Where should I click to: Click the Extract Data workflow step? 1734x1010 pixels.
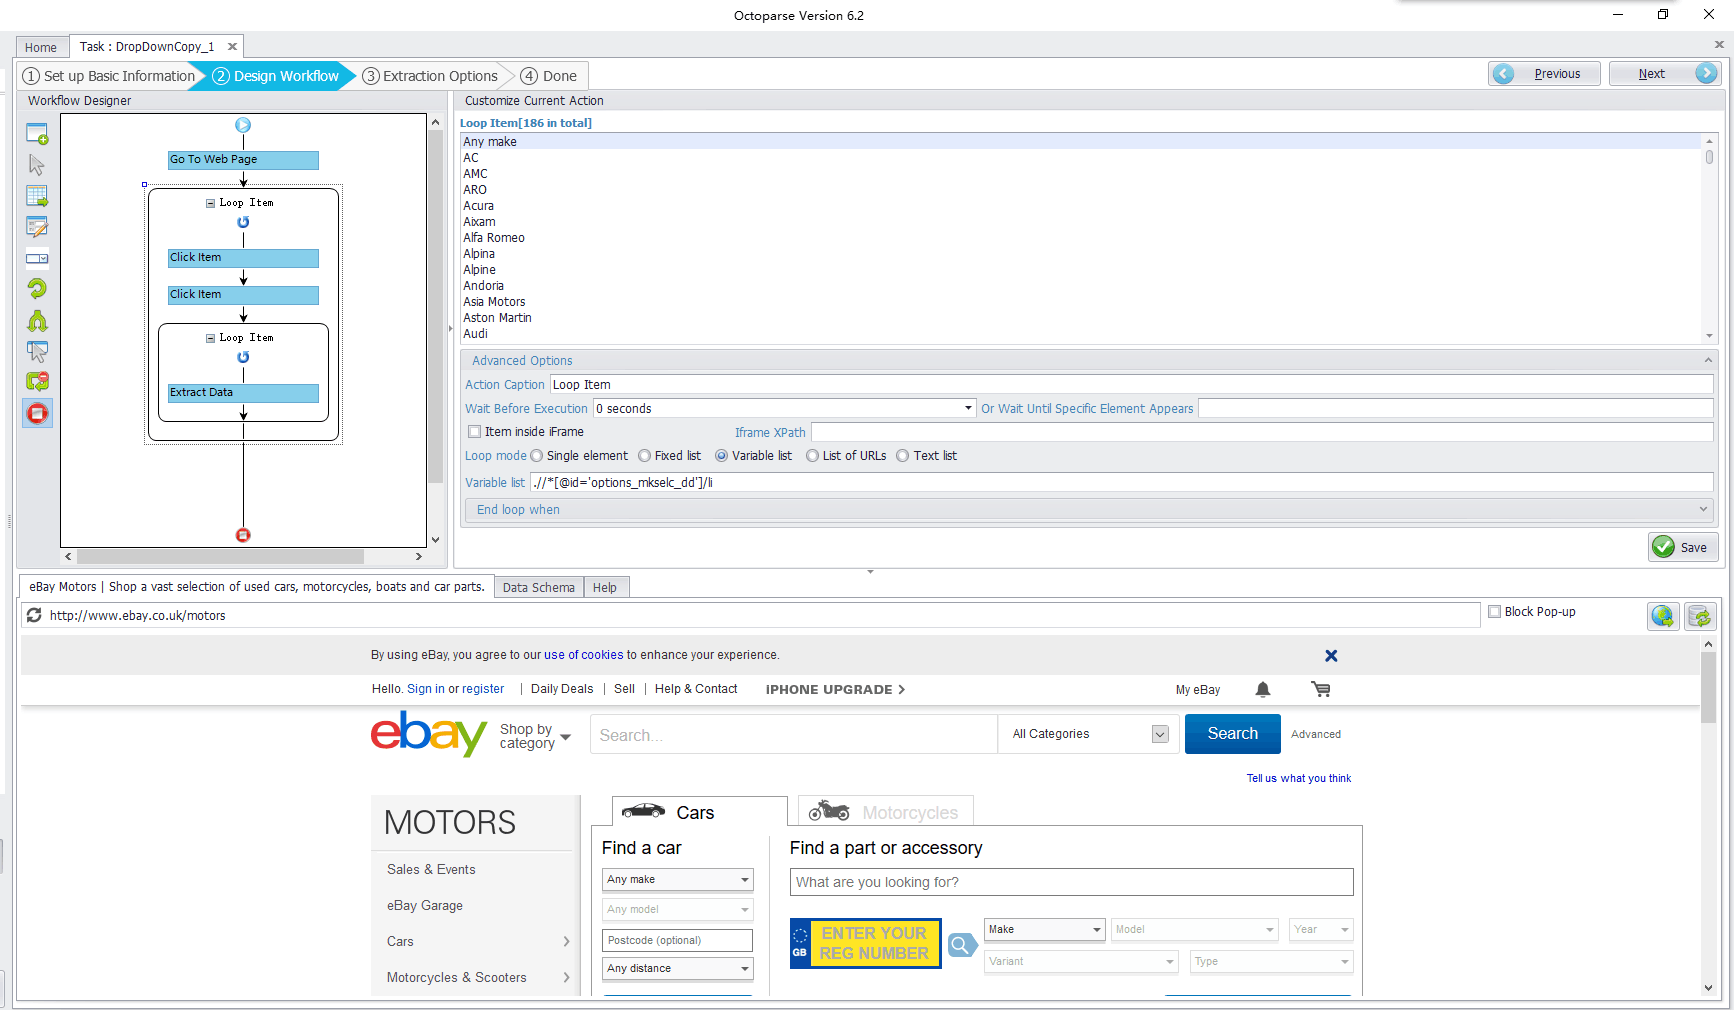(x=243, y=393)
